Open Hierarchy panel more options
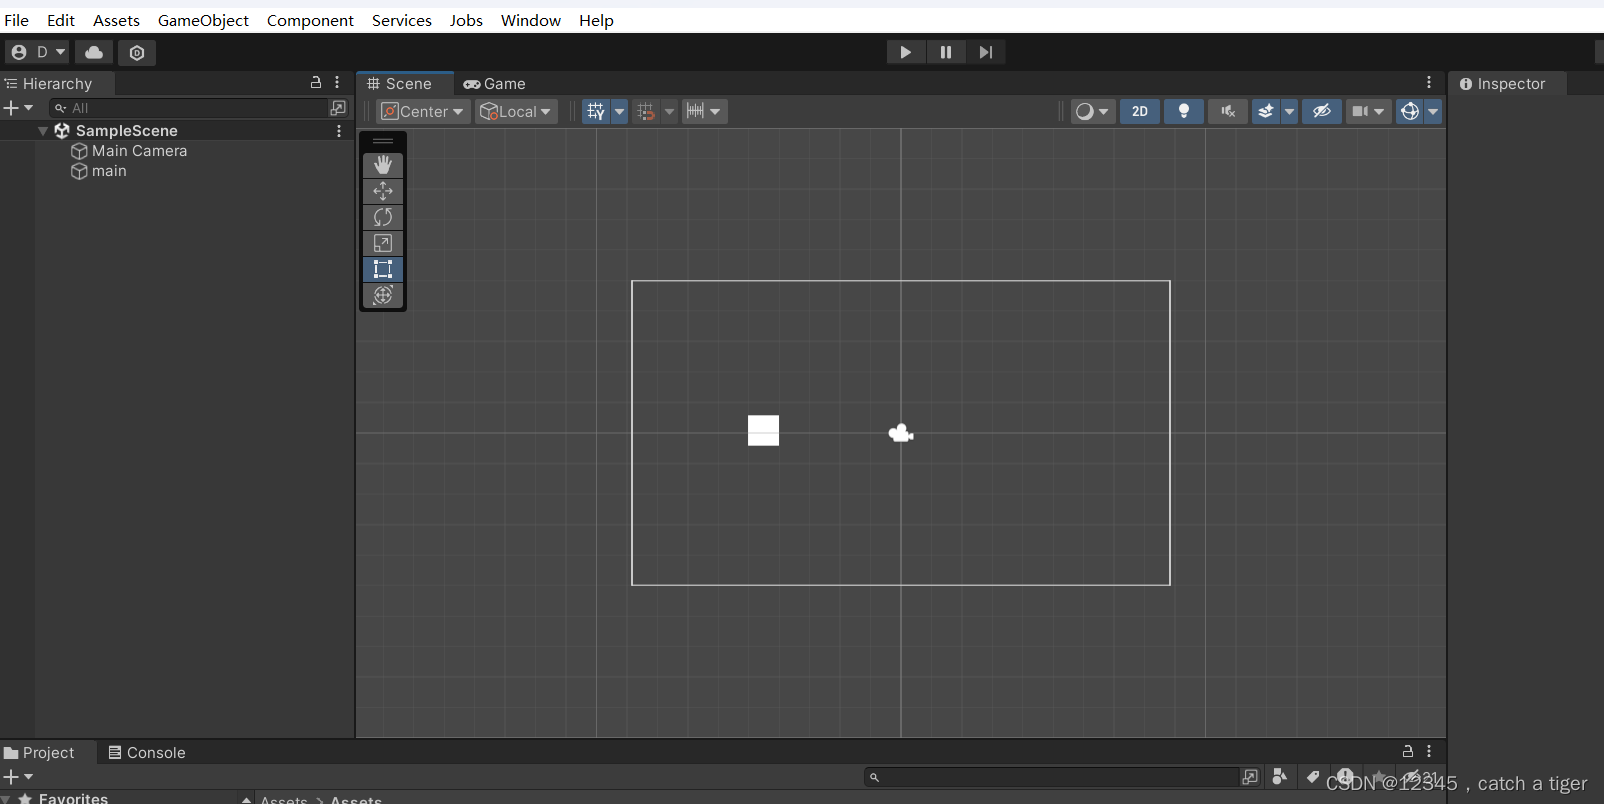Screen dimensions: 1604x804 click(x=337, y=83)
